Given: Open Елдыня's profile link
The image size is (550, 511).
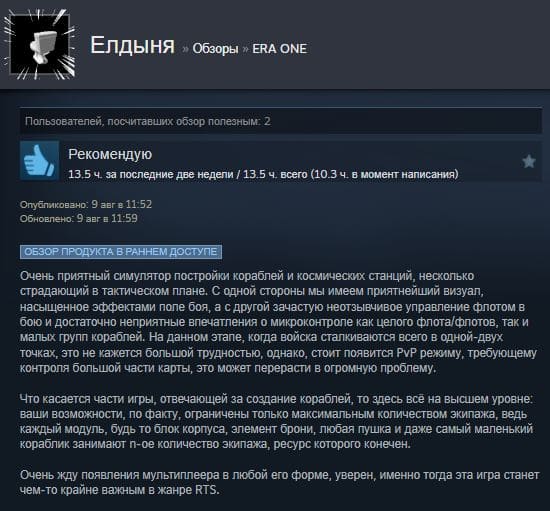Looking at the screenshot, I should (x=132, y=46).
